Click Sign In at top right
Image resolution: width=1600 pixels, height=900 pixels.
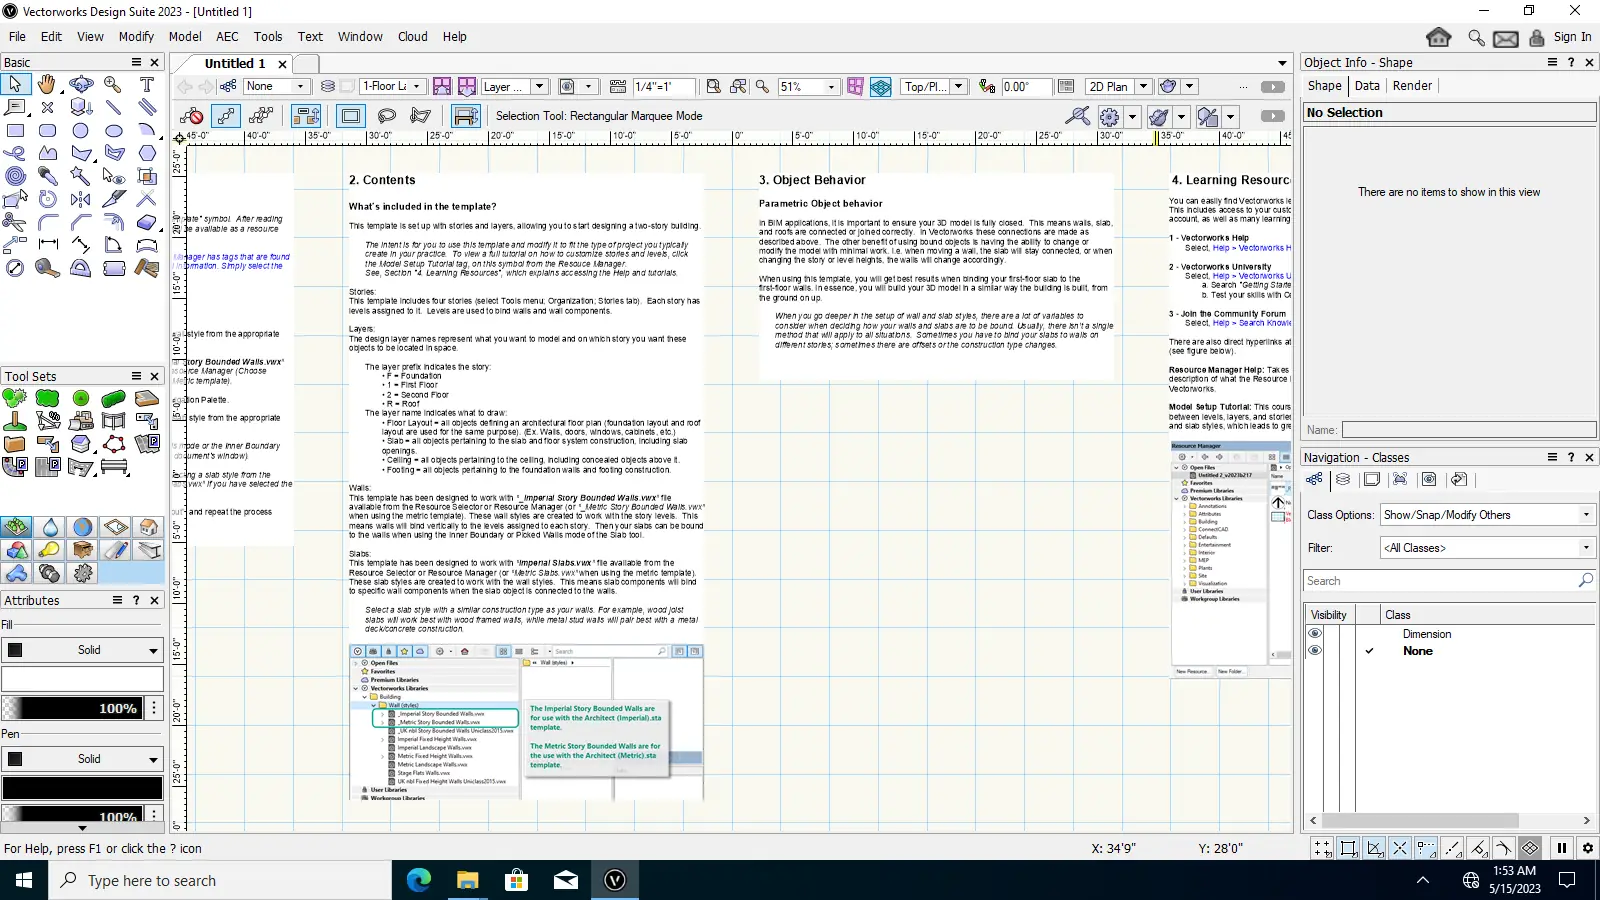point(1572,37)
